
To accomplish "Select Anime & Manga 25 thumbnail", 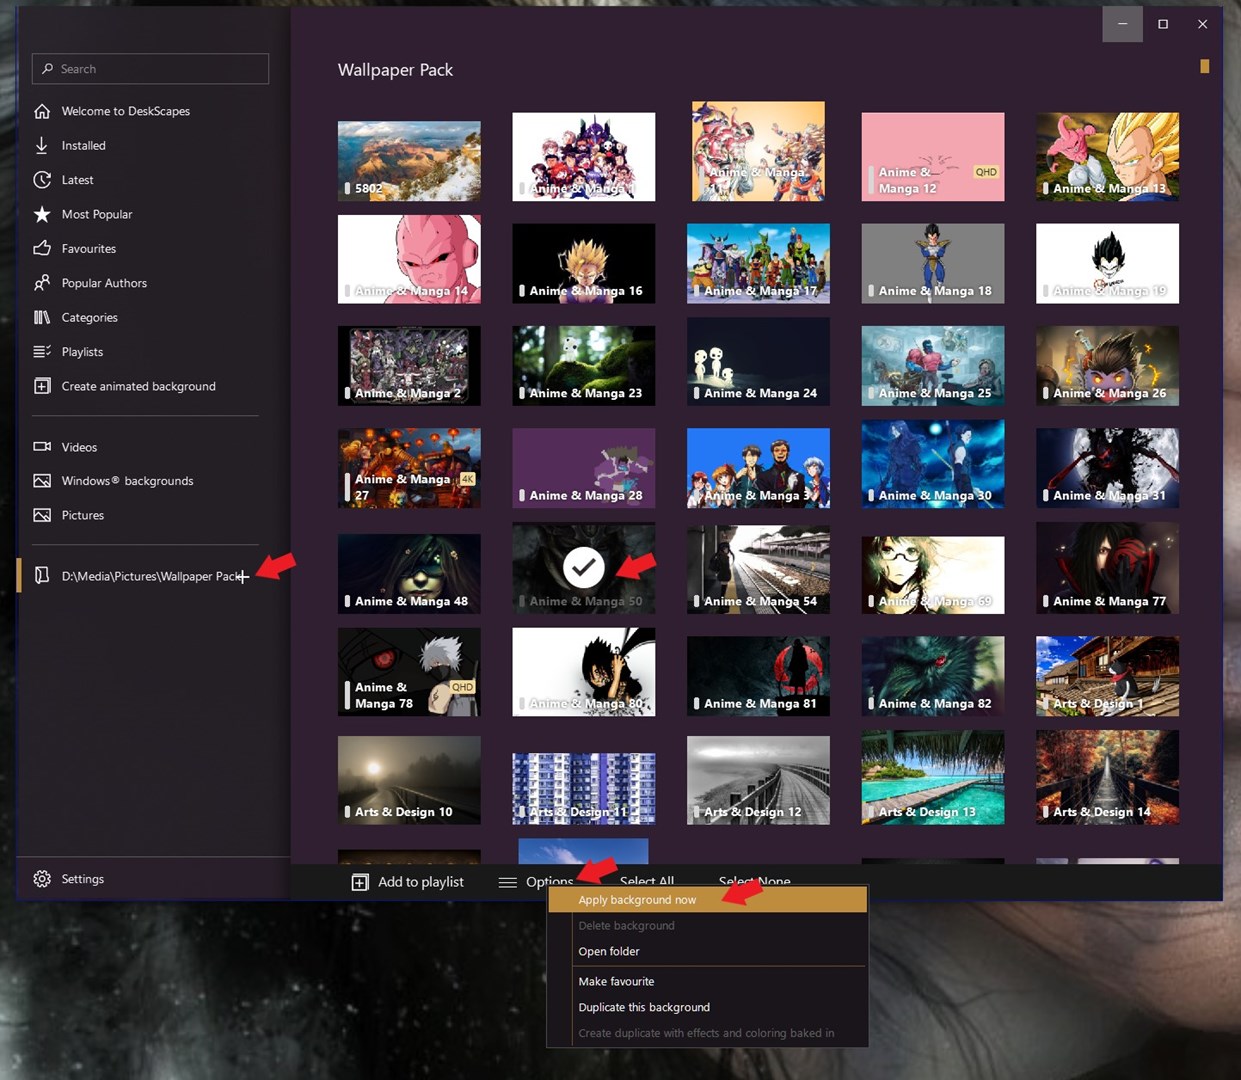I will point(933,365).
